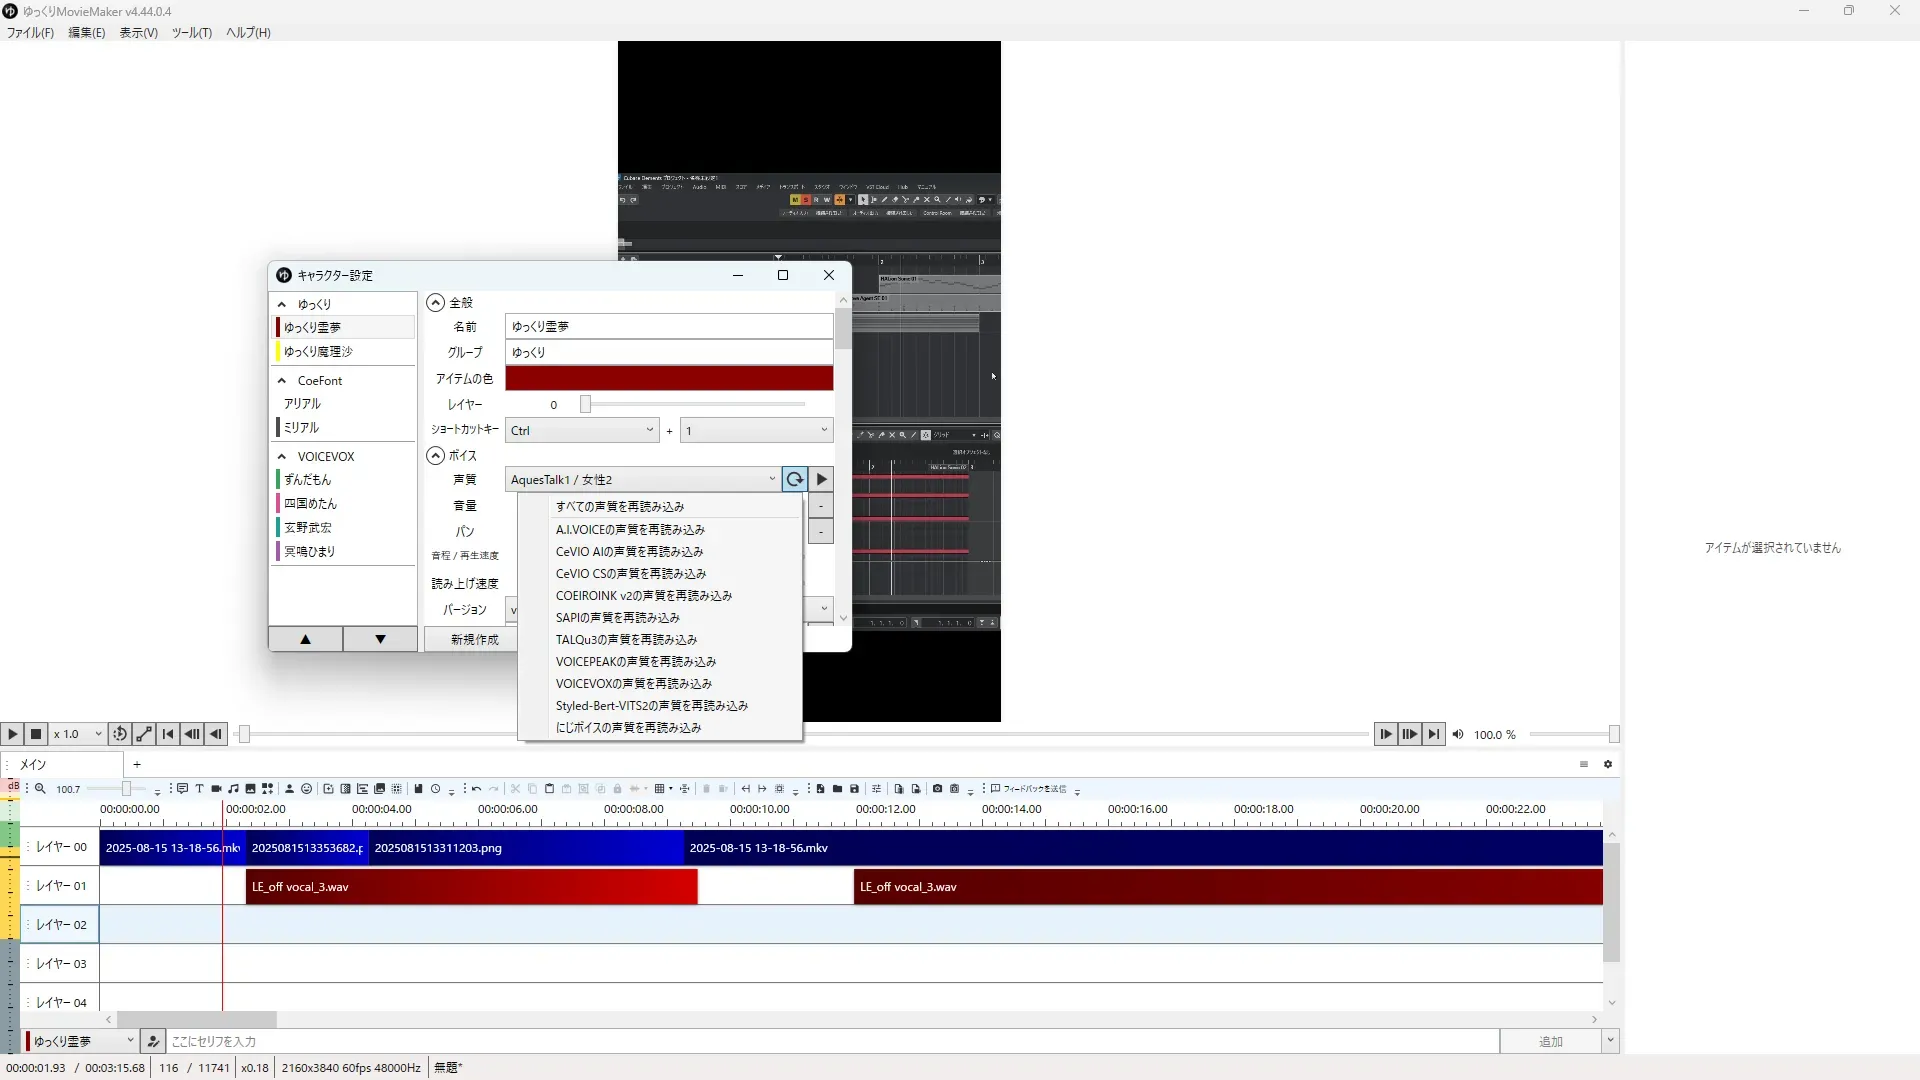1920x1080 pixels.
Task: Click the speaker volume icon
Action: click(1458, 734)
